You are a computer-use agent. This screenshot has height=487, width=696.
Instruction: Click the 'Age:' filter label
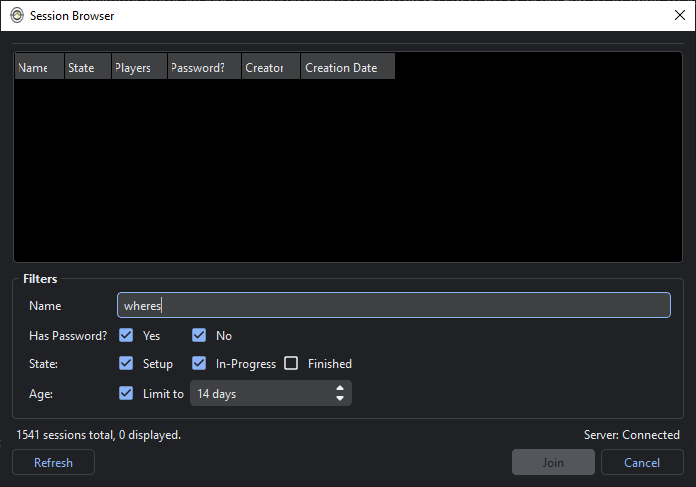click(x=41, y=394)
